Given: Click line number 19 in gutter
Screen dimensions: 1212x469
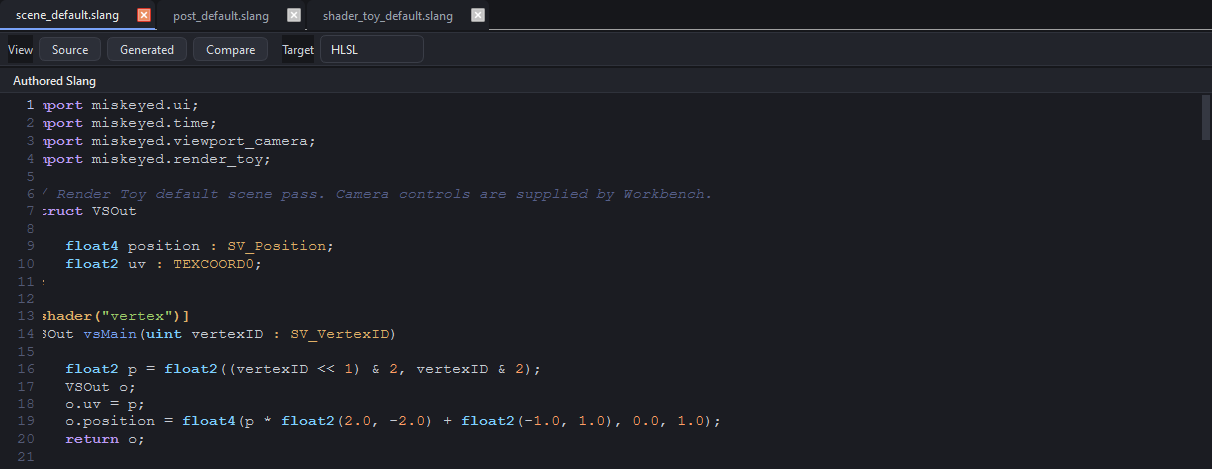Looking at the screenshot, I should point(27,421).
